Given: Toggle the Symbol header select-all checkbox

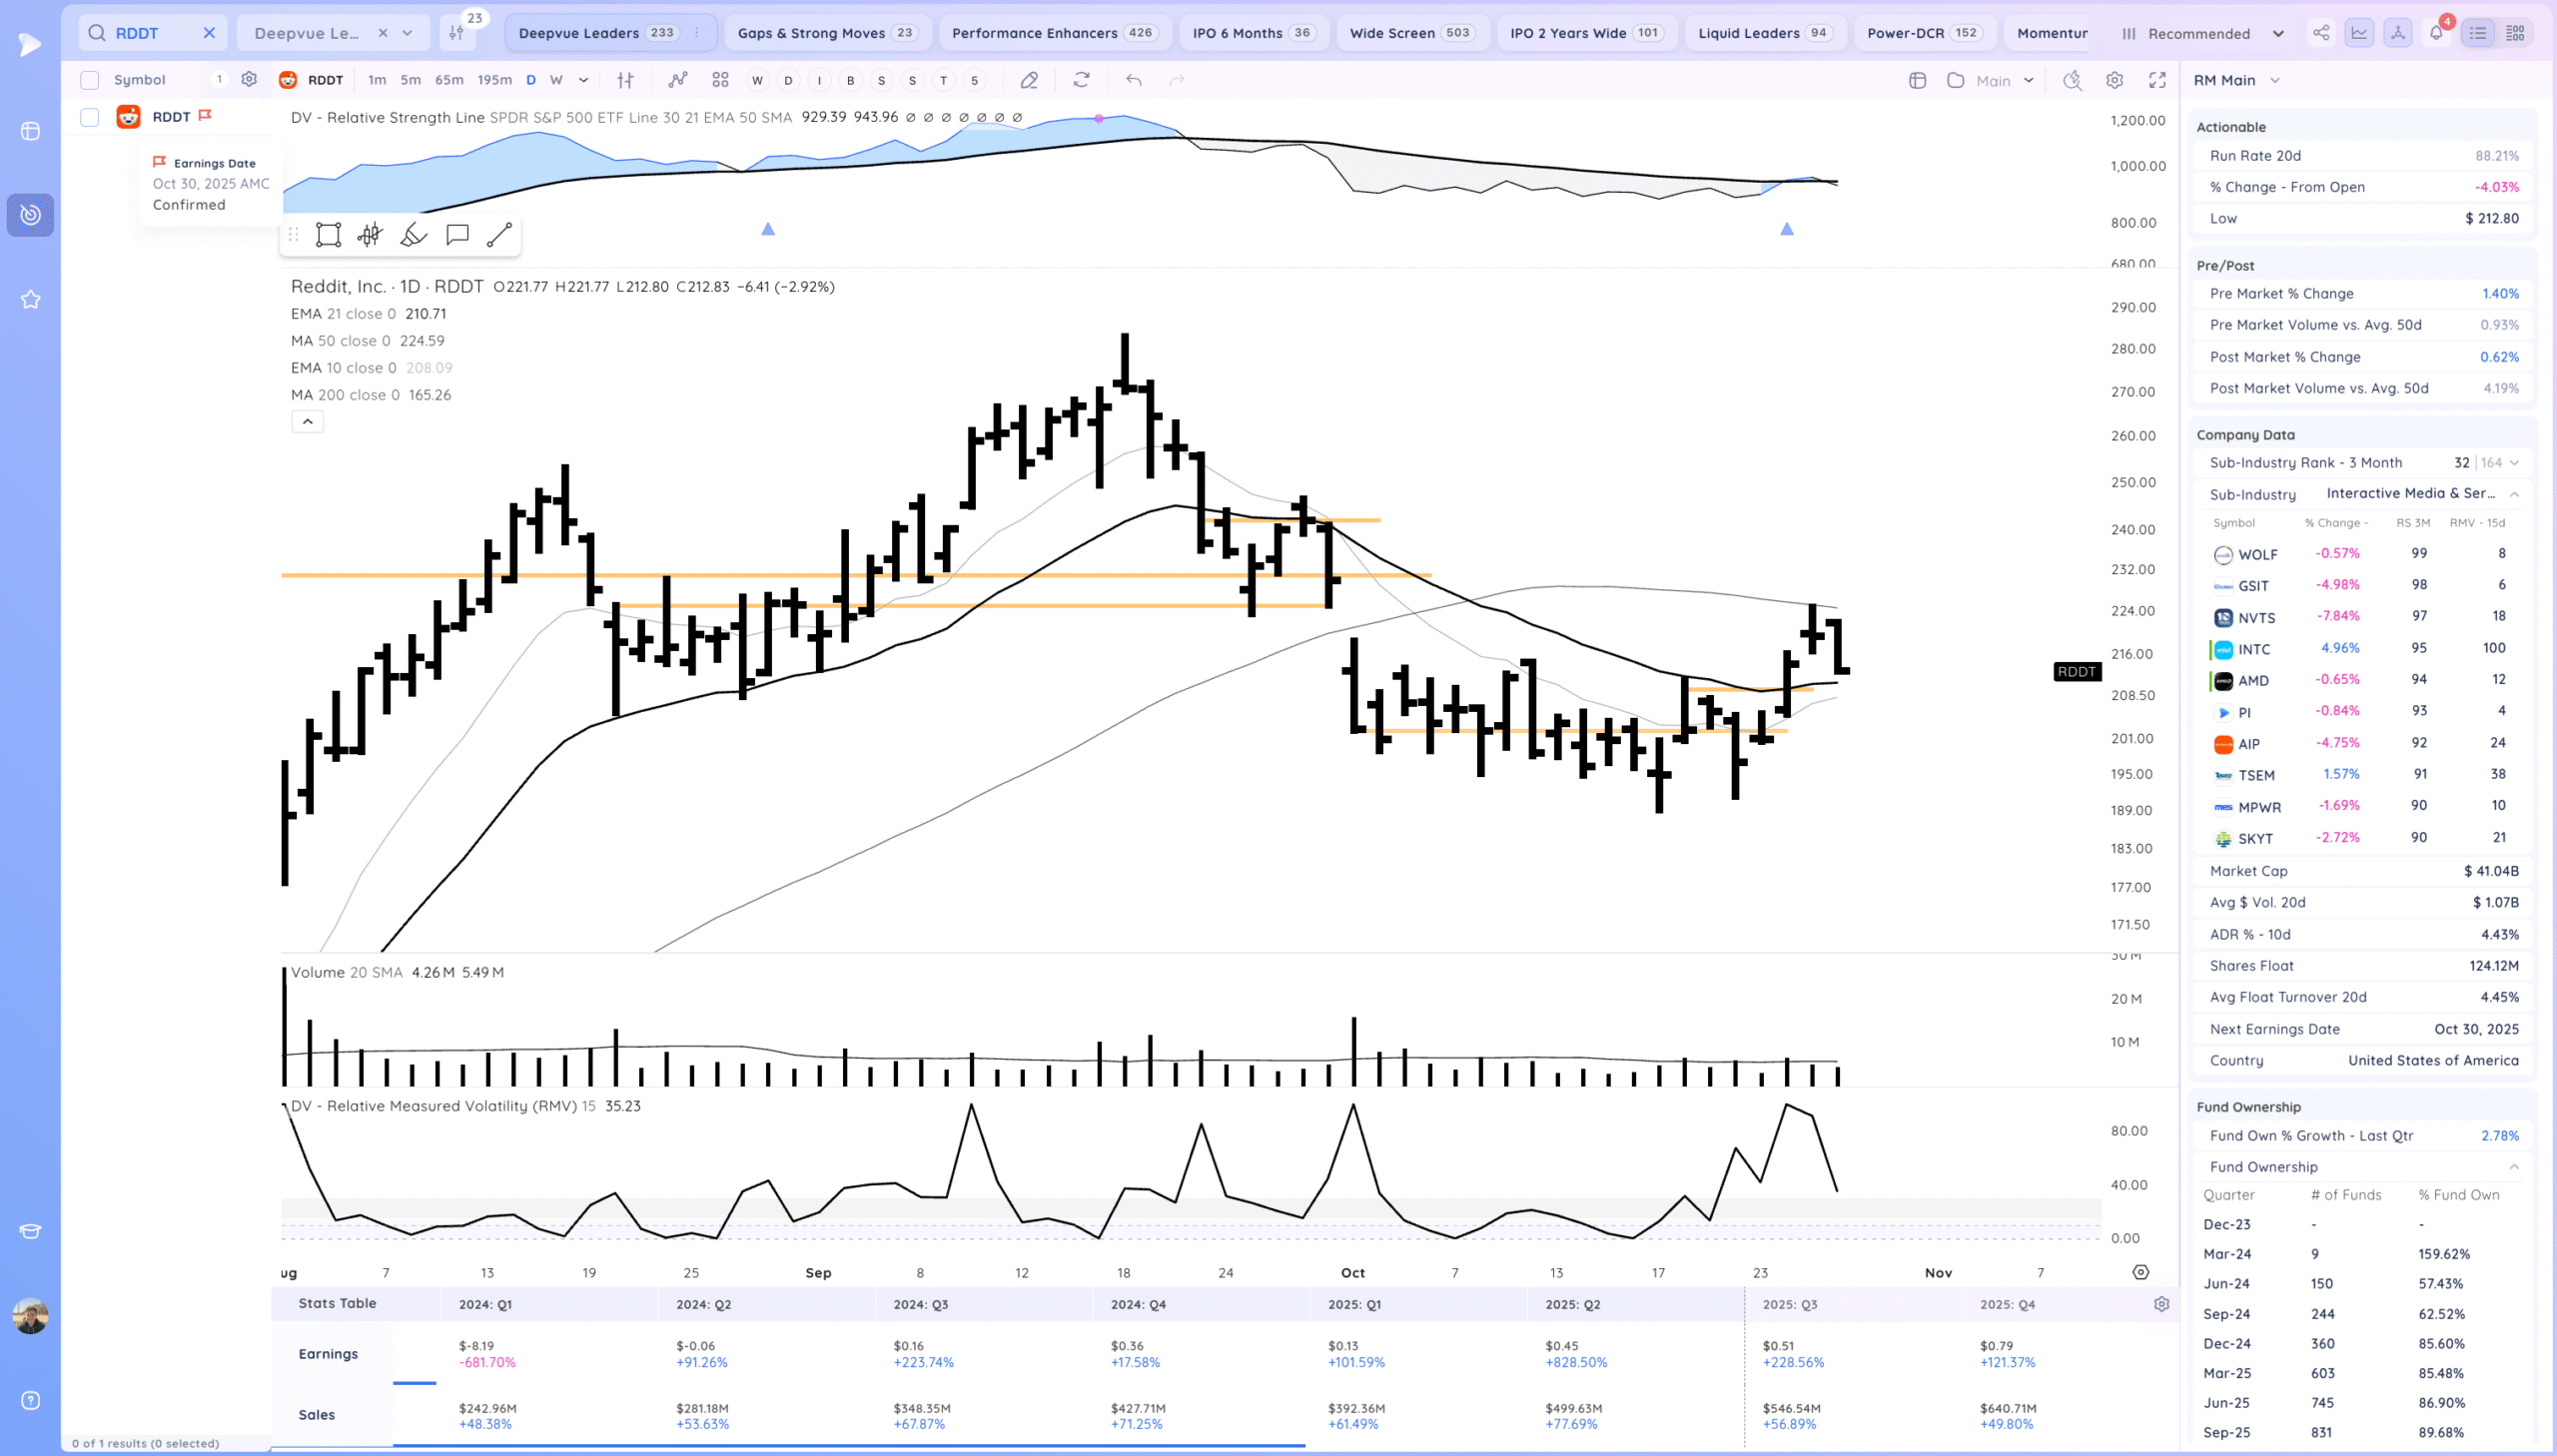Looking at the screenshot, I should click(x=90, y=80).
